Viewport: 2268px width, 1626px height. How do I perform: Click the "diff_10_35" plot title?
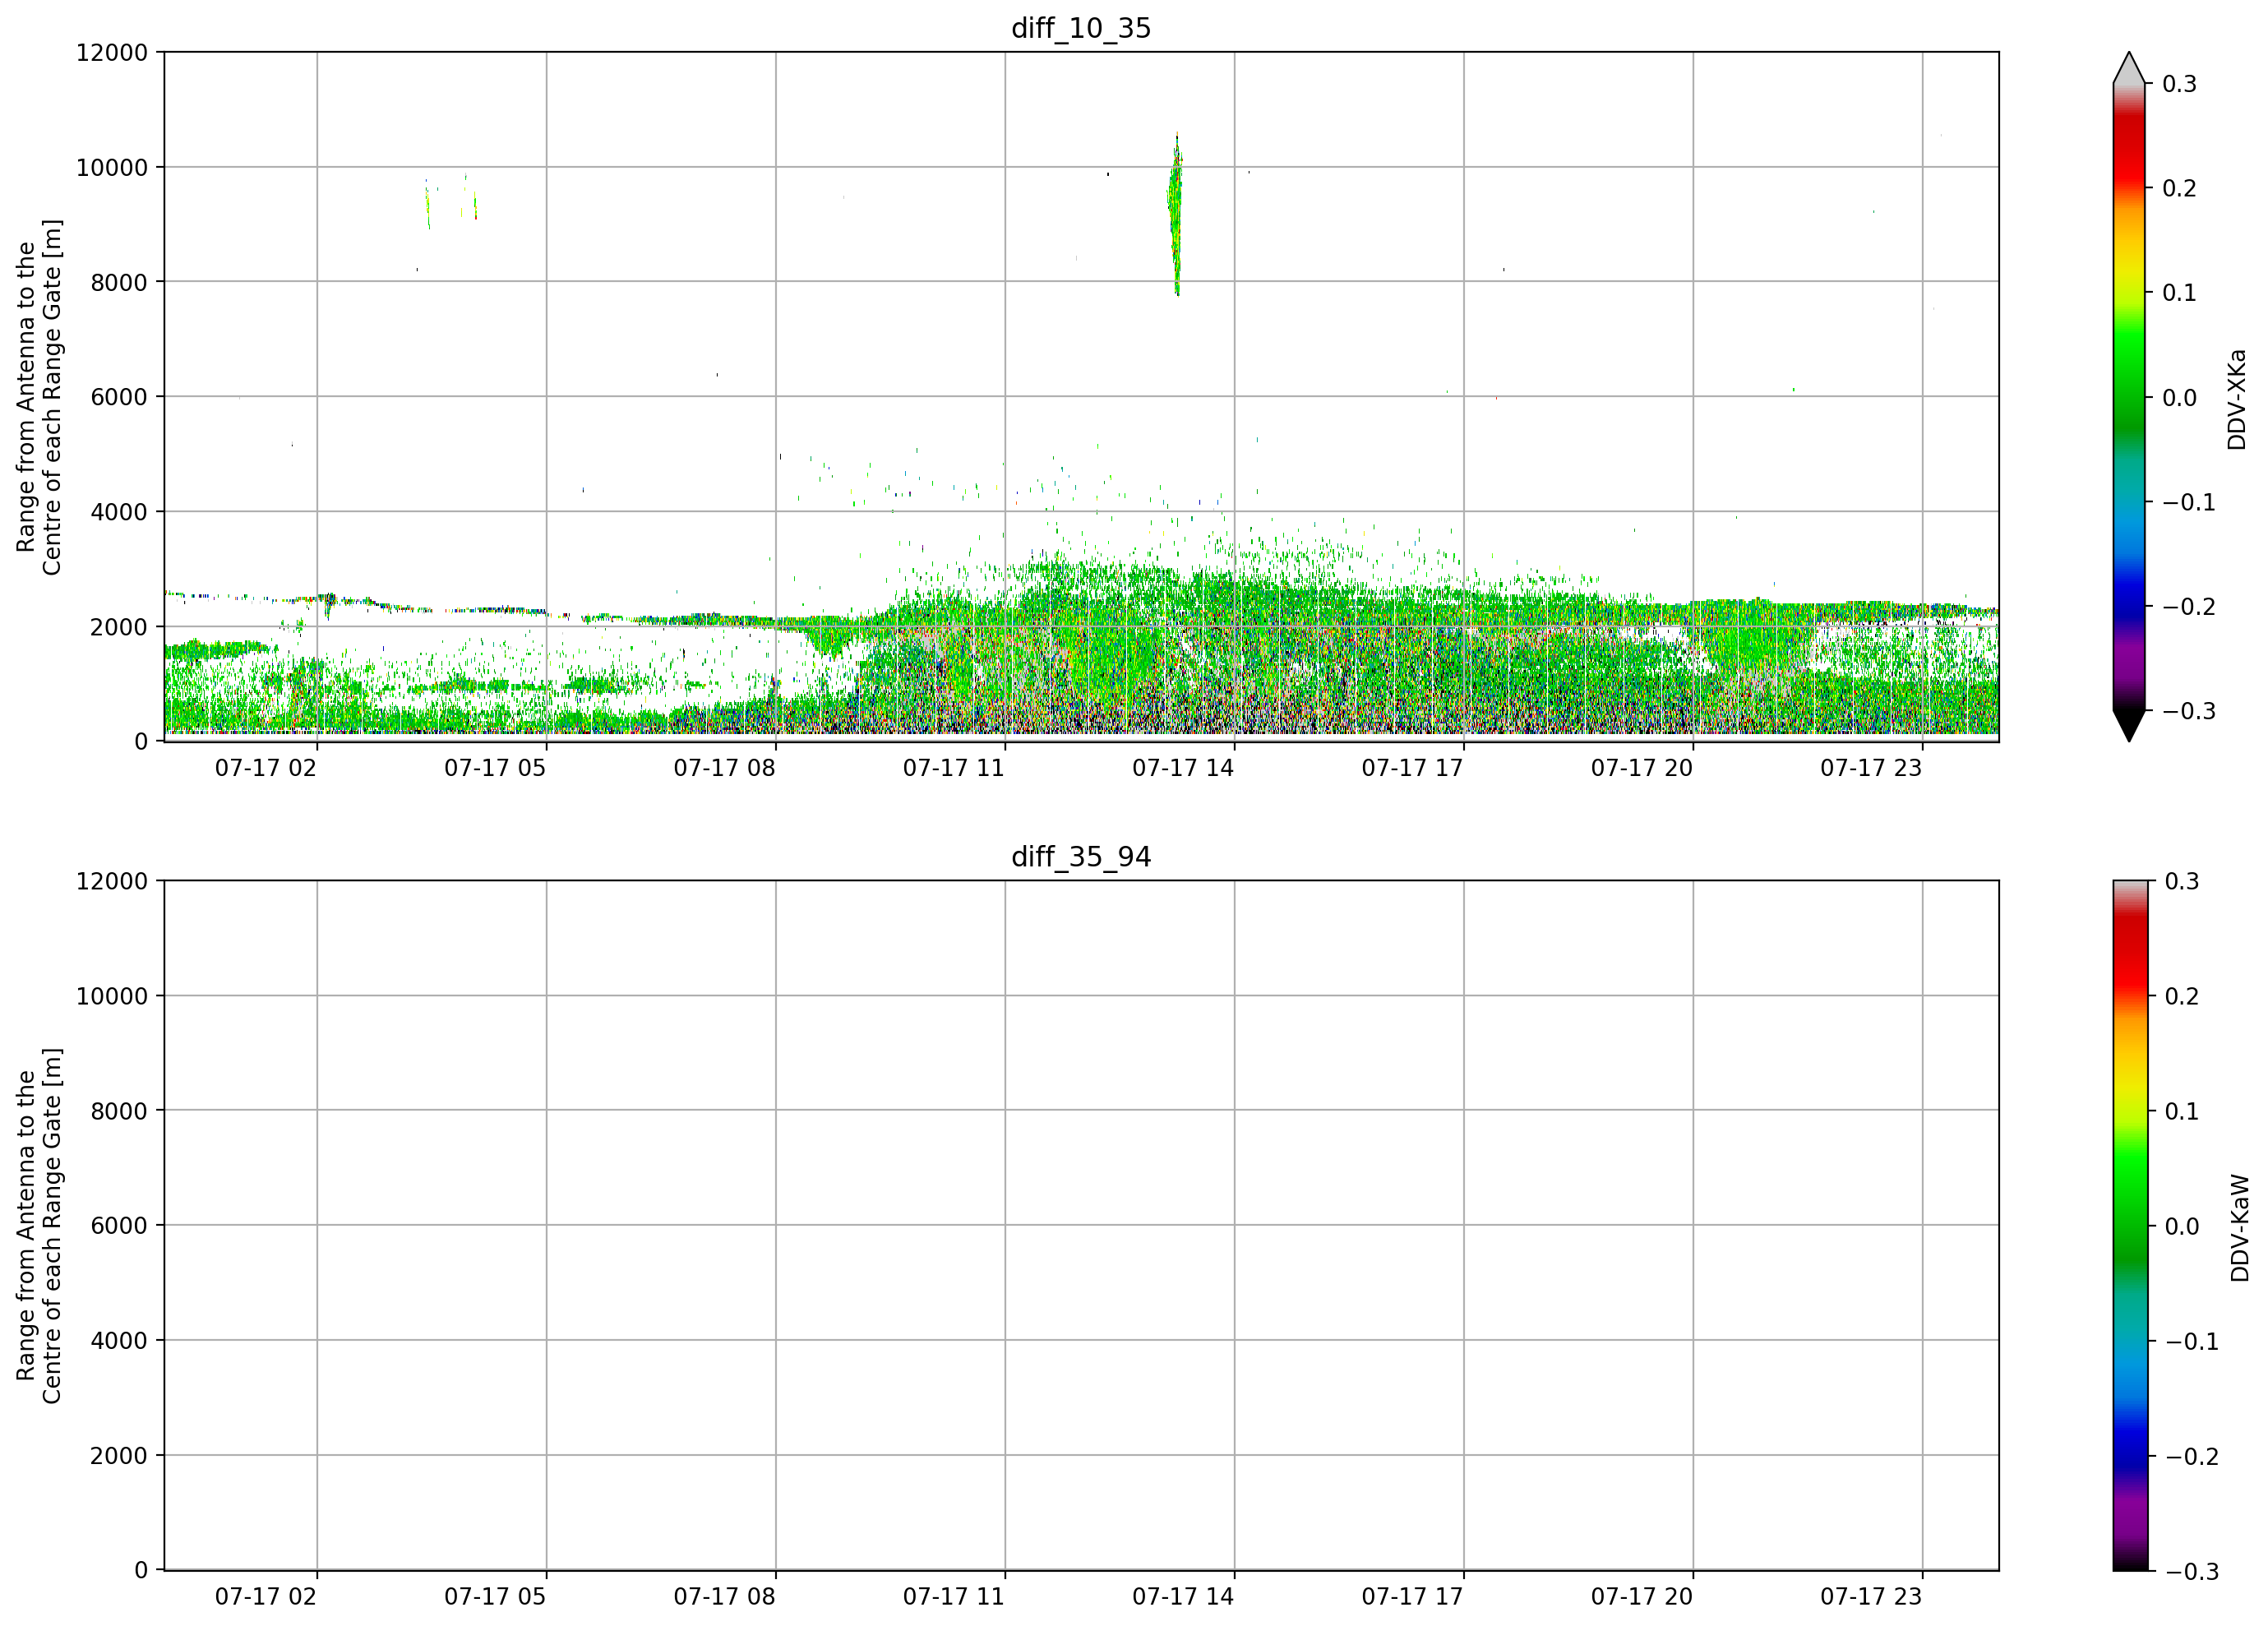click(1081, 28)
